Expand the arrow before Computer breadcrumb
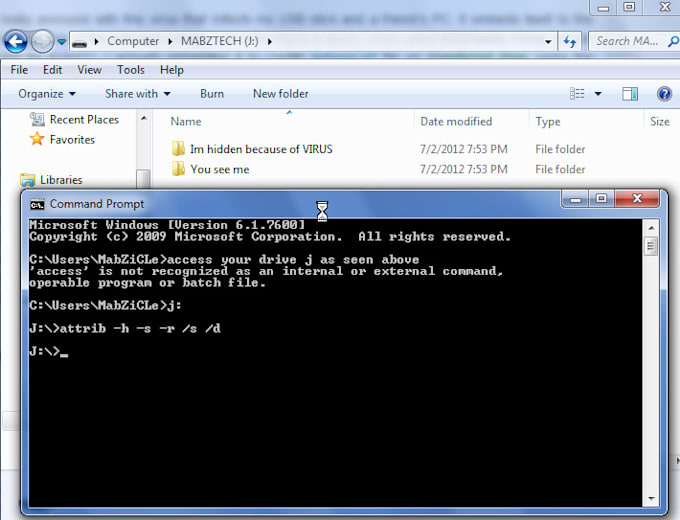The height and width of the screenshot is (520, 680). tap(96, 42)
